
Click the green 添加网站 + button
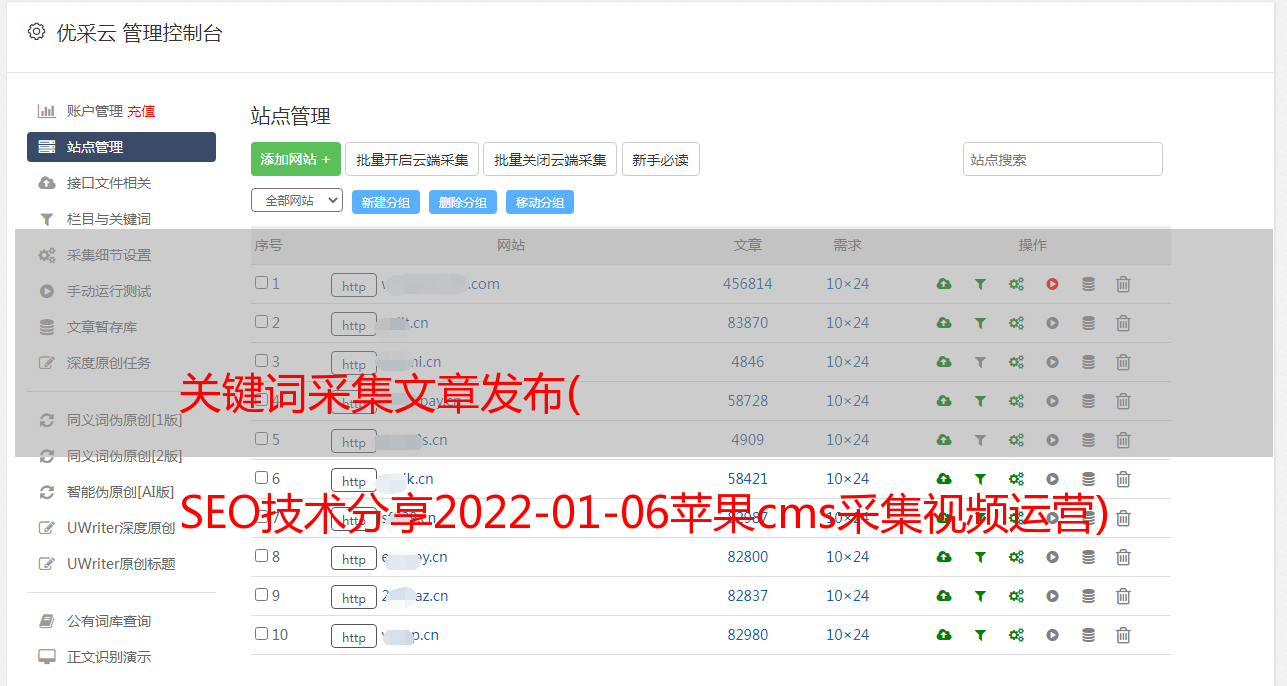[x=295, y=159]
